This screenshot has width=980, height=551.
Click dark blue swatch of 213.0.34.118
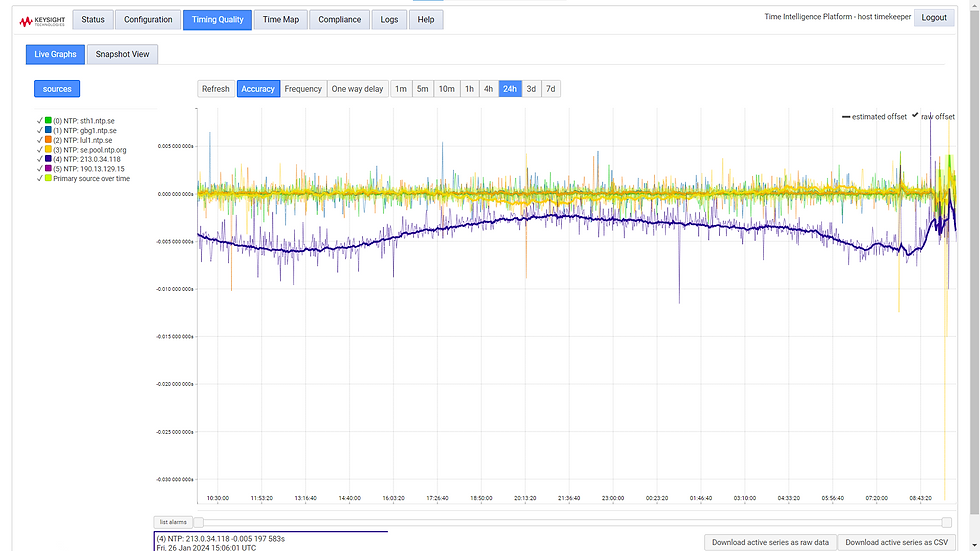[48, 159]
